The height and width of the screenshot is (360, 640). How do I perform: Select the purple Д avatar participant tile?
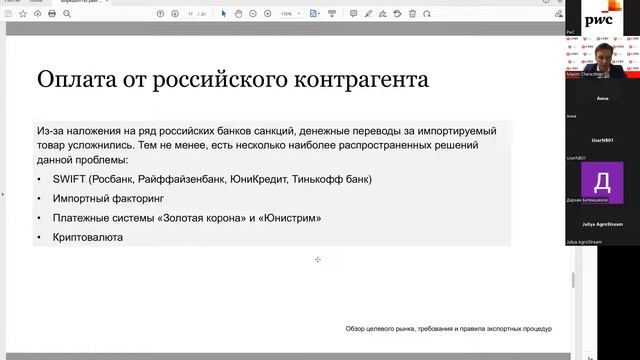click(x=602, y=182)
